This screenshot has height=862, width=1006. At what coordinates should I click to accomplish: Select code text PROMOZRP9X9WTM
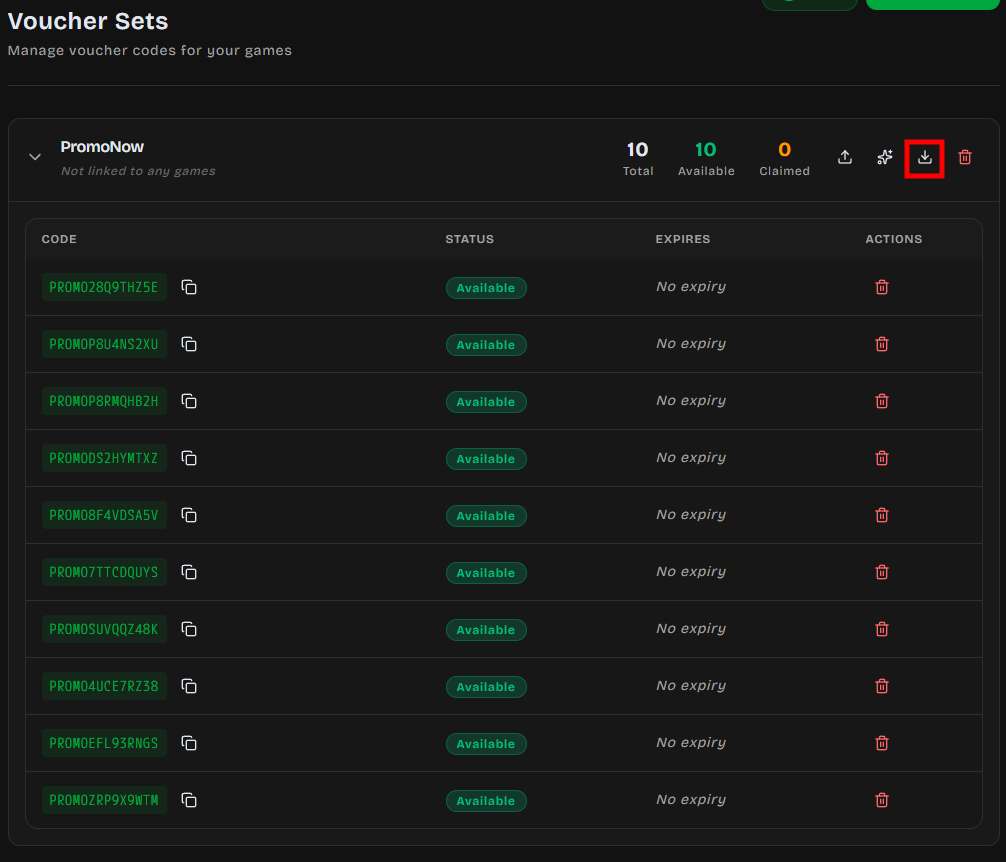pyautogui.click(x=104, y=801)
